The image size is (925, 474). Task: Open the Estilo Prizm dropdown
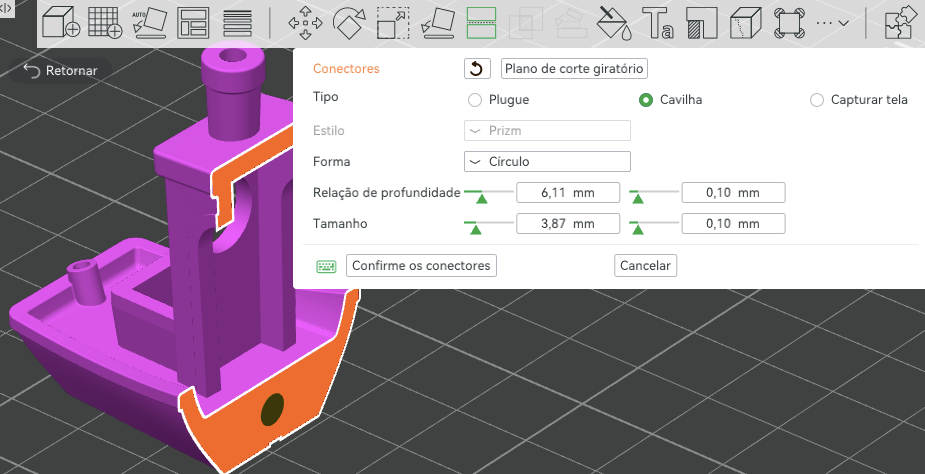tap(547, 130)
